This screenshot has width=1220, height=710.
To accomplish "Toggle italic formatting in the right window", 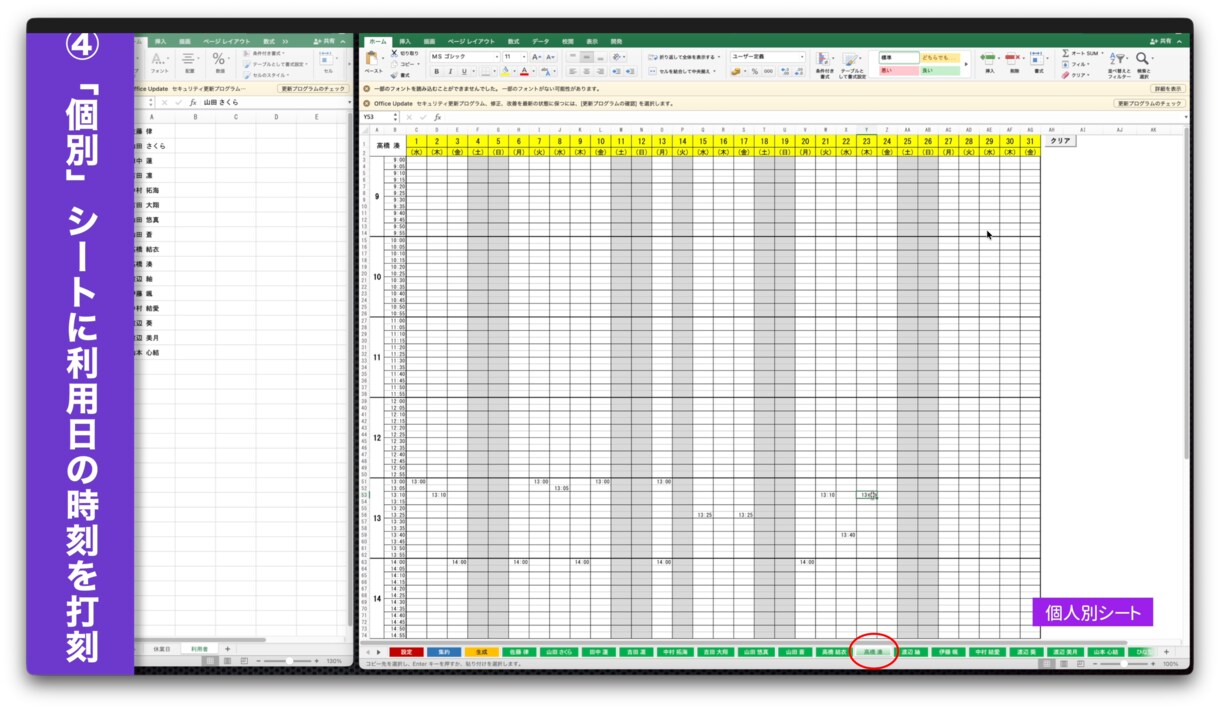I will [450, 72].
